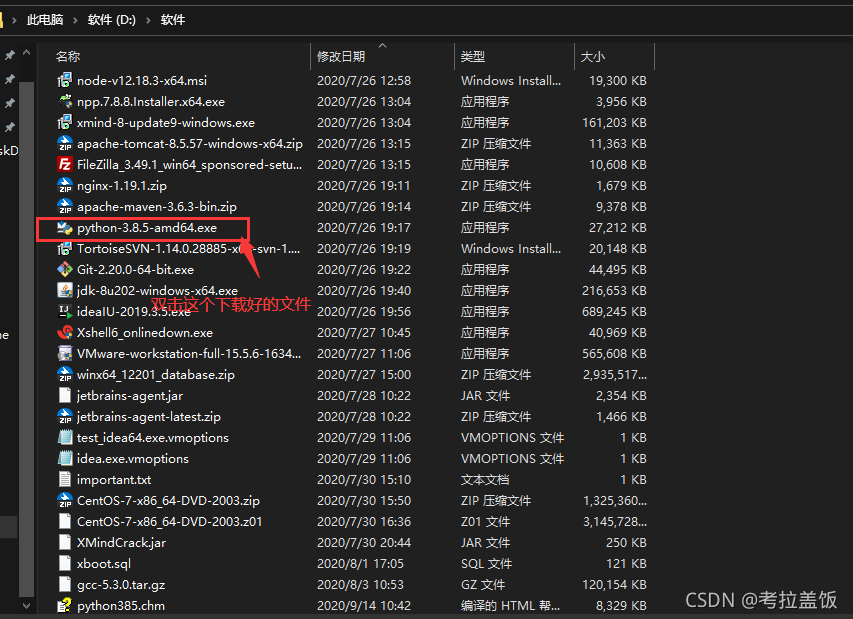Click the XMindCrack.jar file icon
Image resolution: width=853 pixels, height=619 pixels.
65,543
